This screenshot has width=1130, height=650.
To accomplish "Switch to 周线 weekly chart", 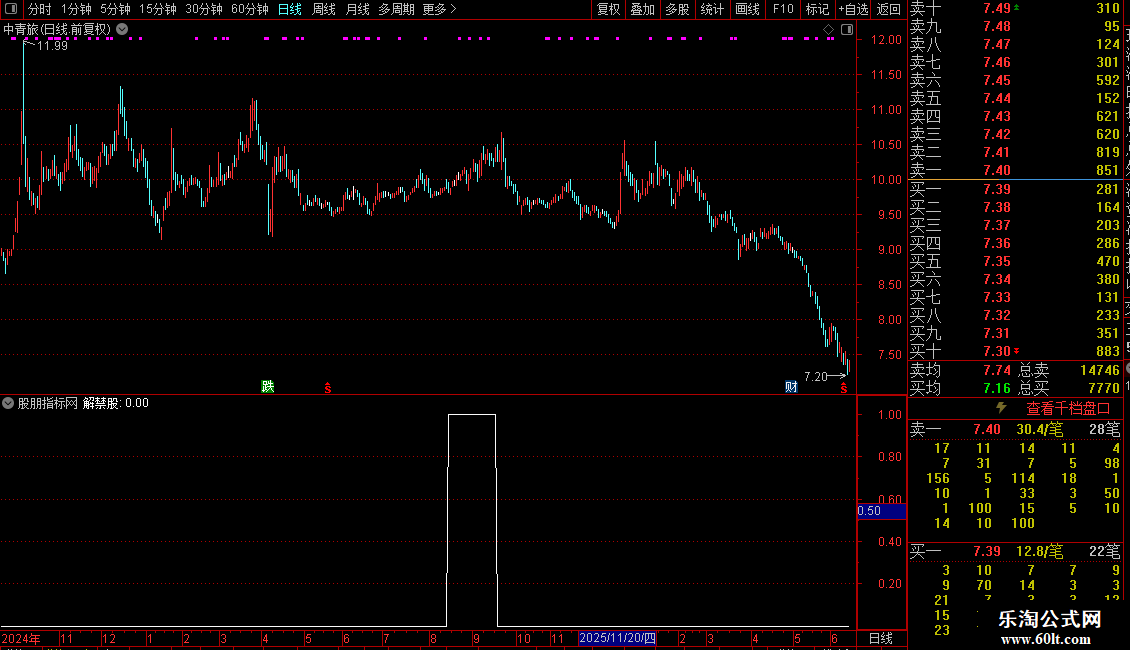I will [324, 9].
